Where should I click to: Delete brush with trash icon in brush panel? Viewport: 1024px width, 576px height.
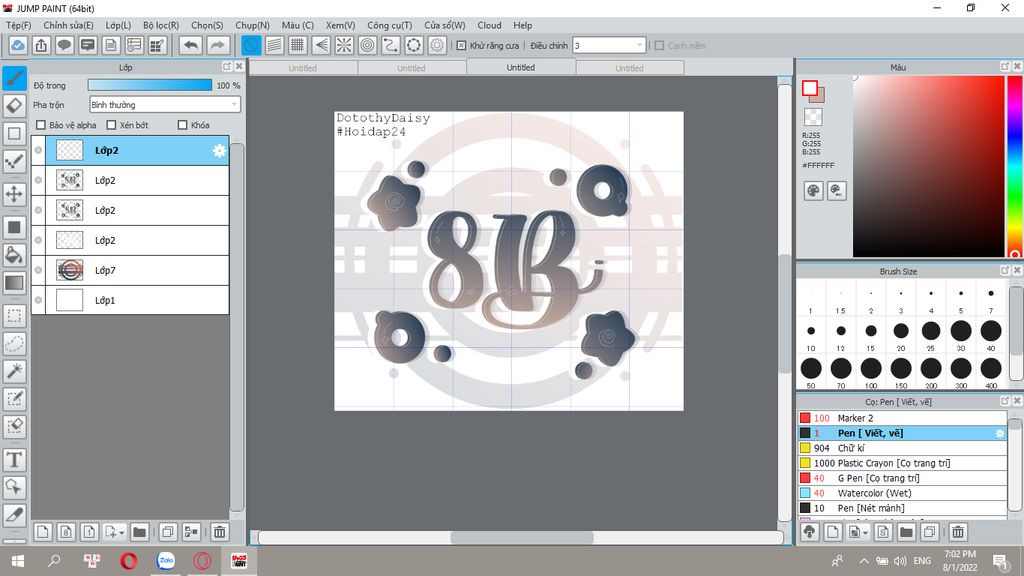click(x=957, y=532)
